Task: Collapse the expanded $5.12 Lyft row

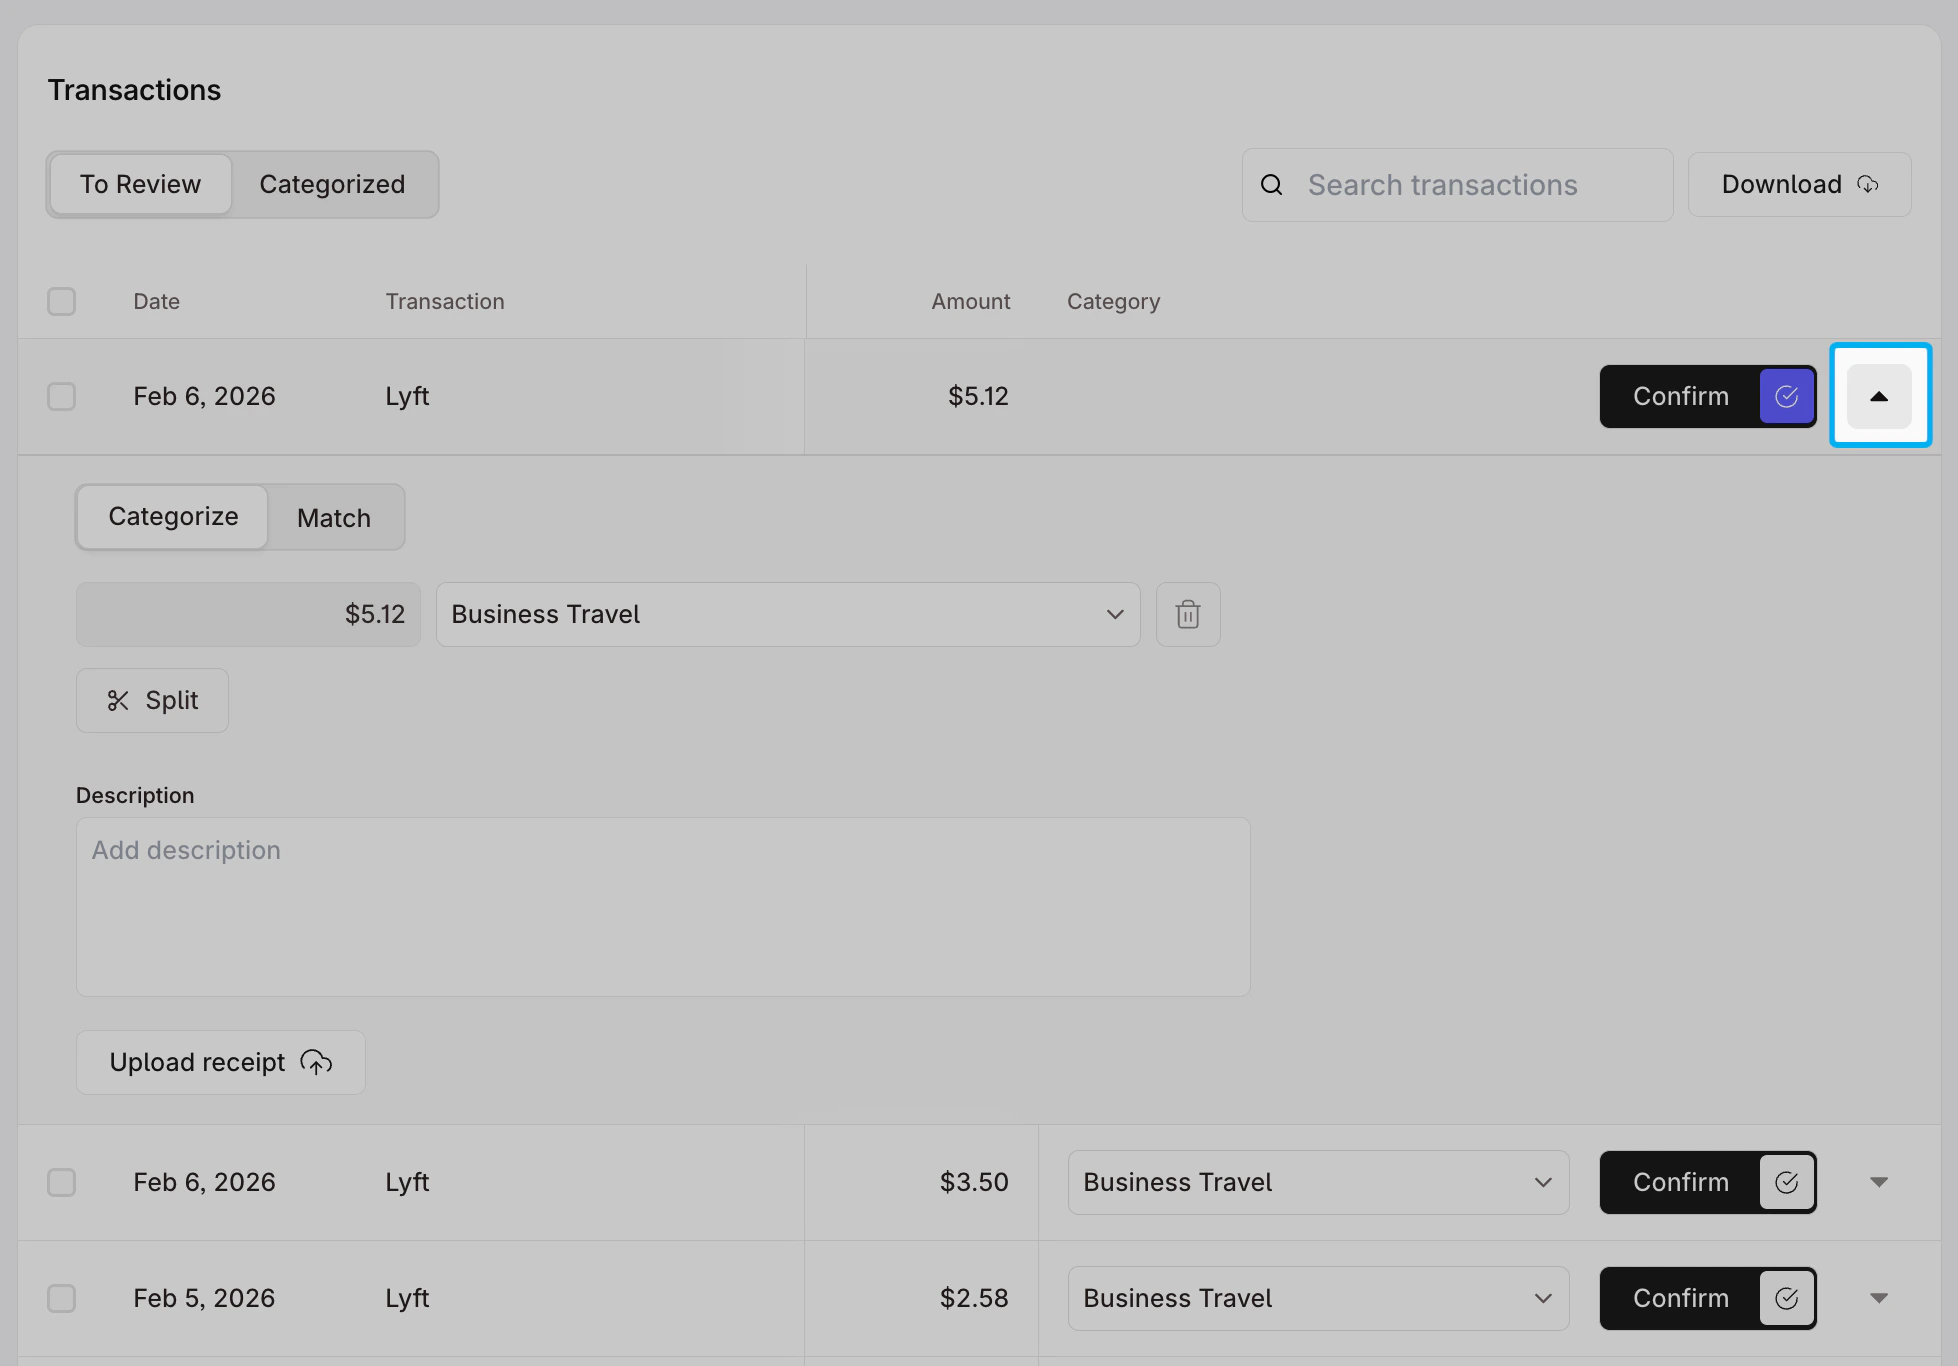Action: click(x=1880, y=397)
